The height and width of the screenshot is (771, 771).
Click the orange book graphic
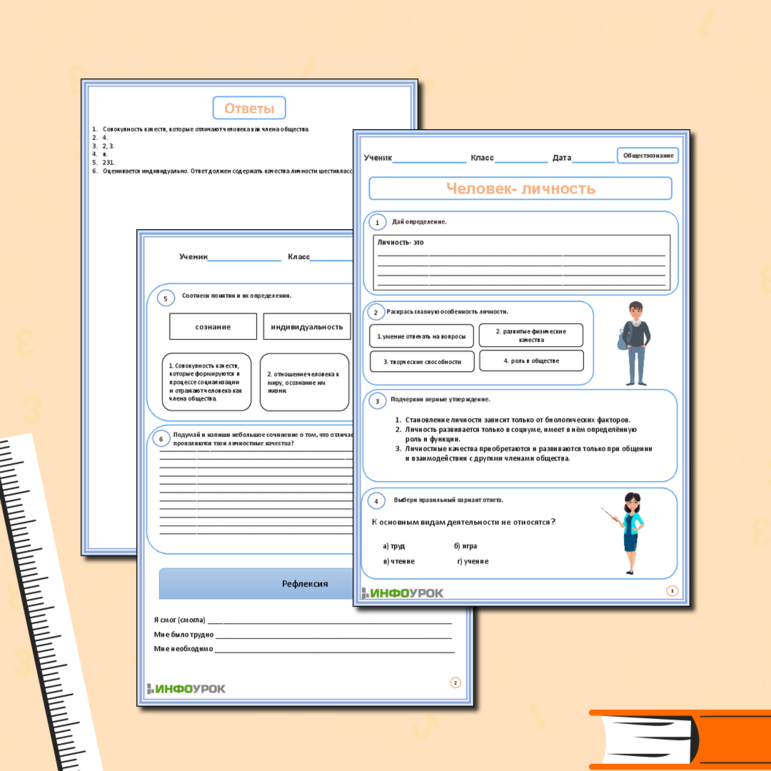click(680, 740)
